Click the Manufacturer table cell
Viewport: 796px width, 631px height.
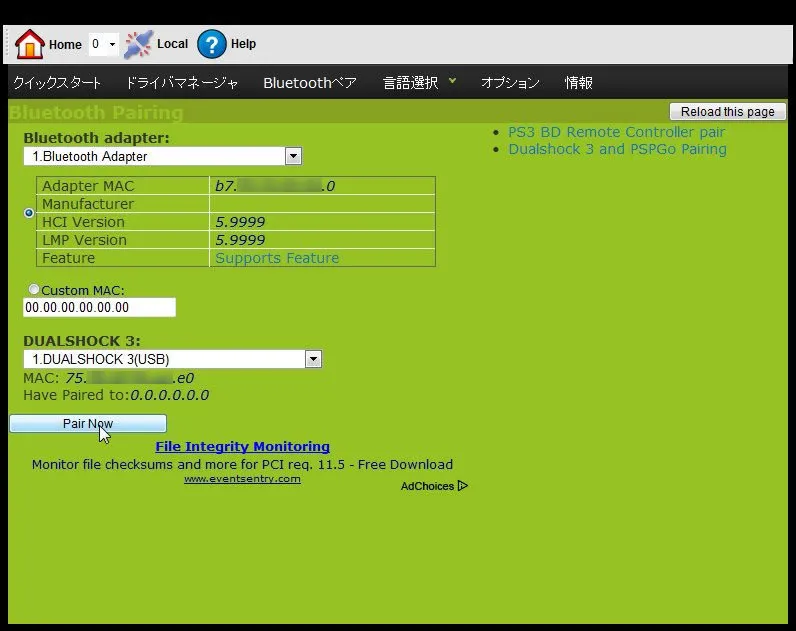(x=123, y=204)
